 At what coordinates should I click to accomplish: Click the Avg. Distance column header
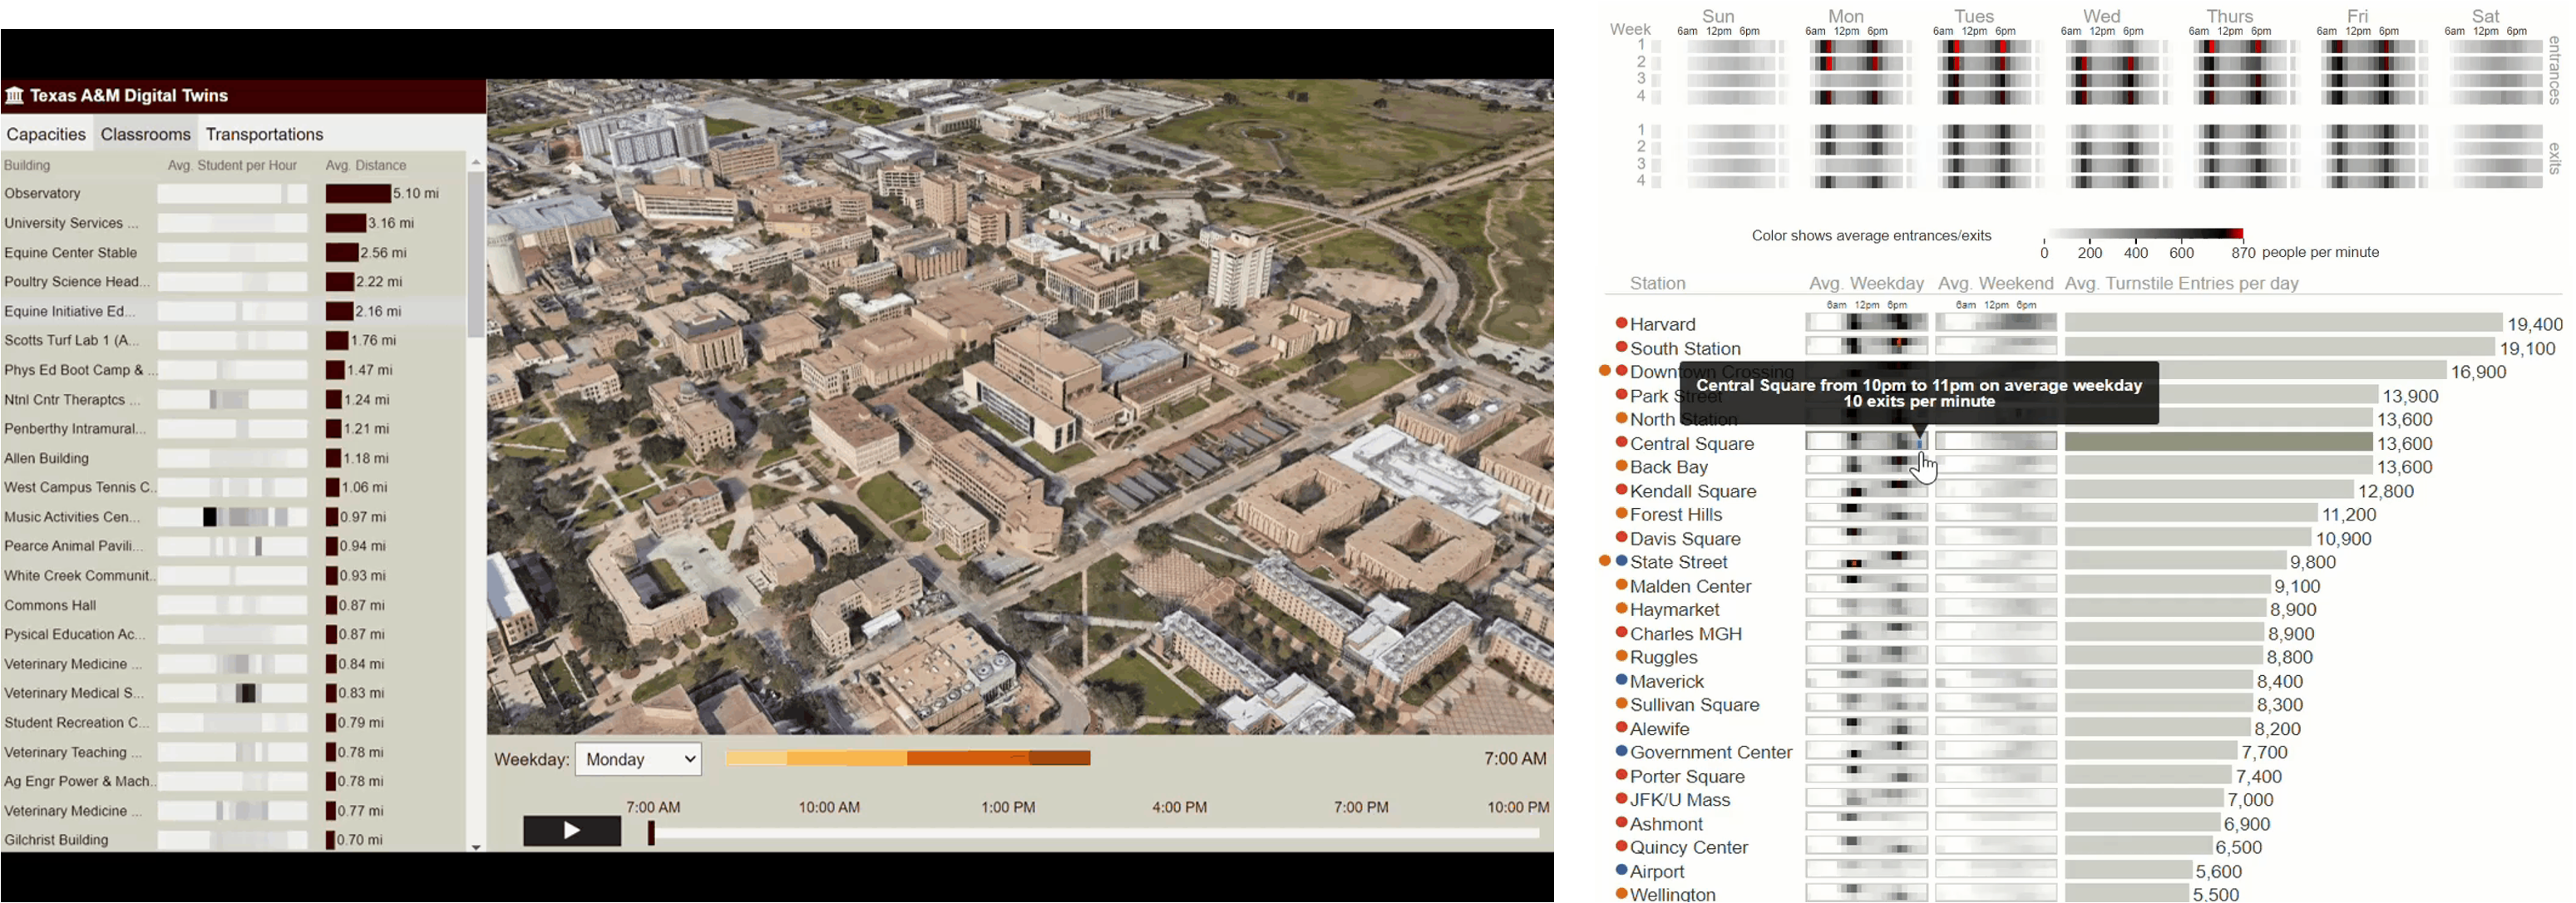point(366,165)
